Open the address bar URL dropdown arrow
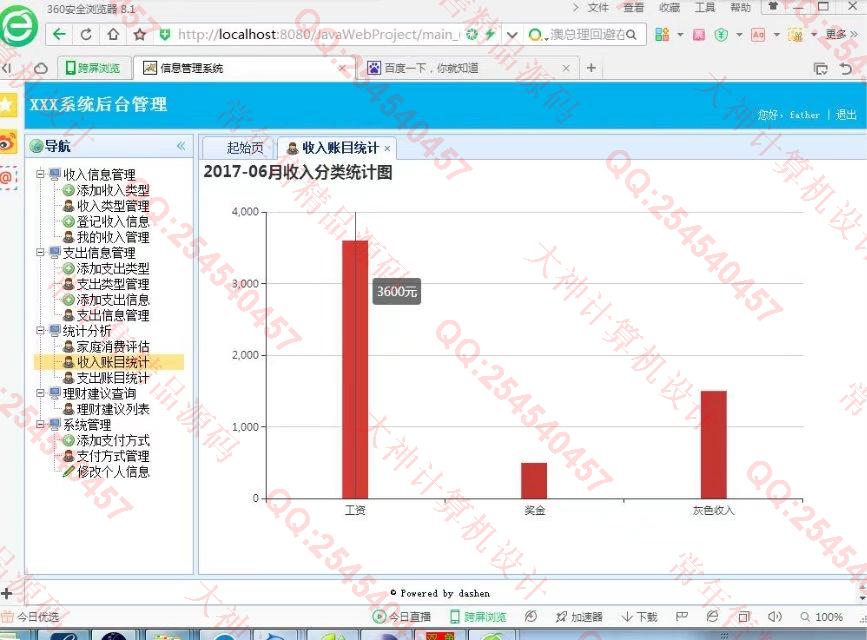Image resolution: width=867 pixels, height=640 pixels. [512, 34]
